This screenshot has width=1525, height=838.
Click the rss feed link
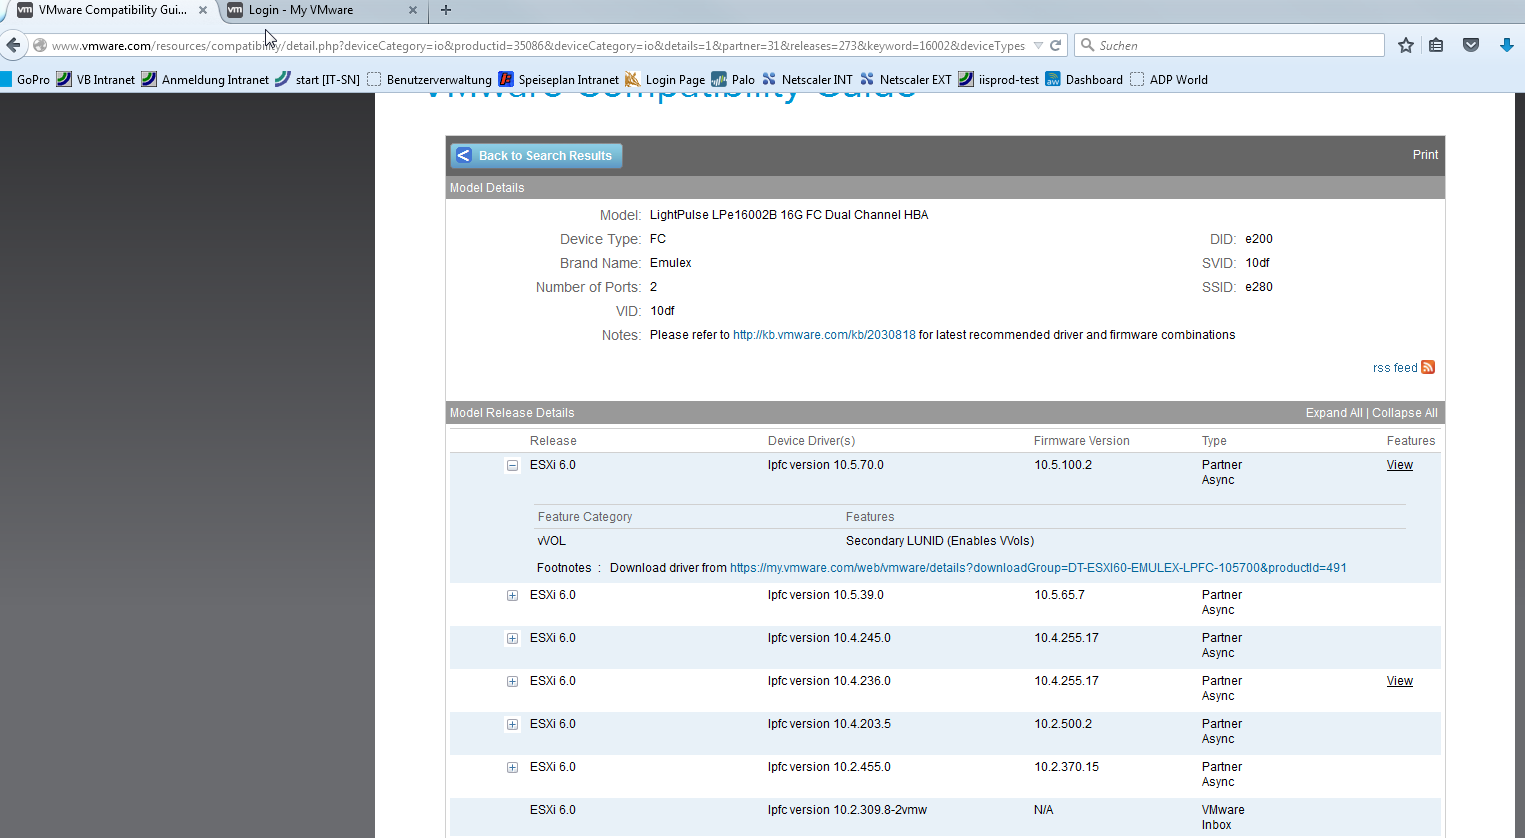click(x=1395, y=368)
